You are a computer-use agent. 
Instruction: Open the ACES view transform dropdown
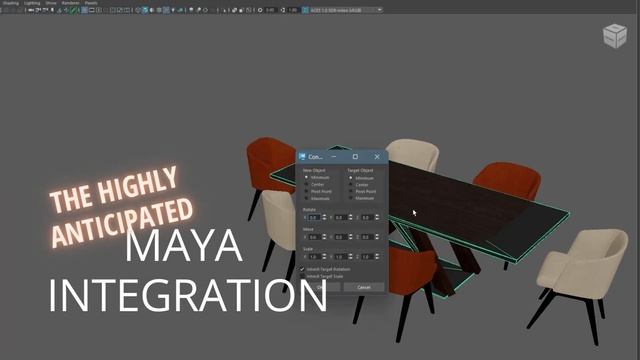346,10
